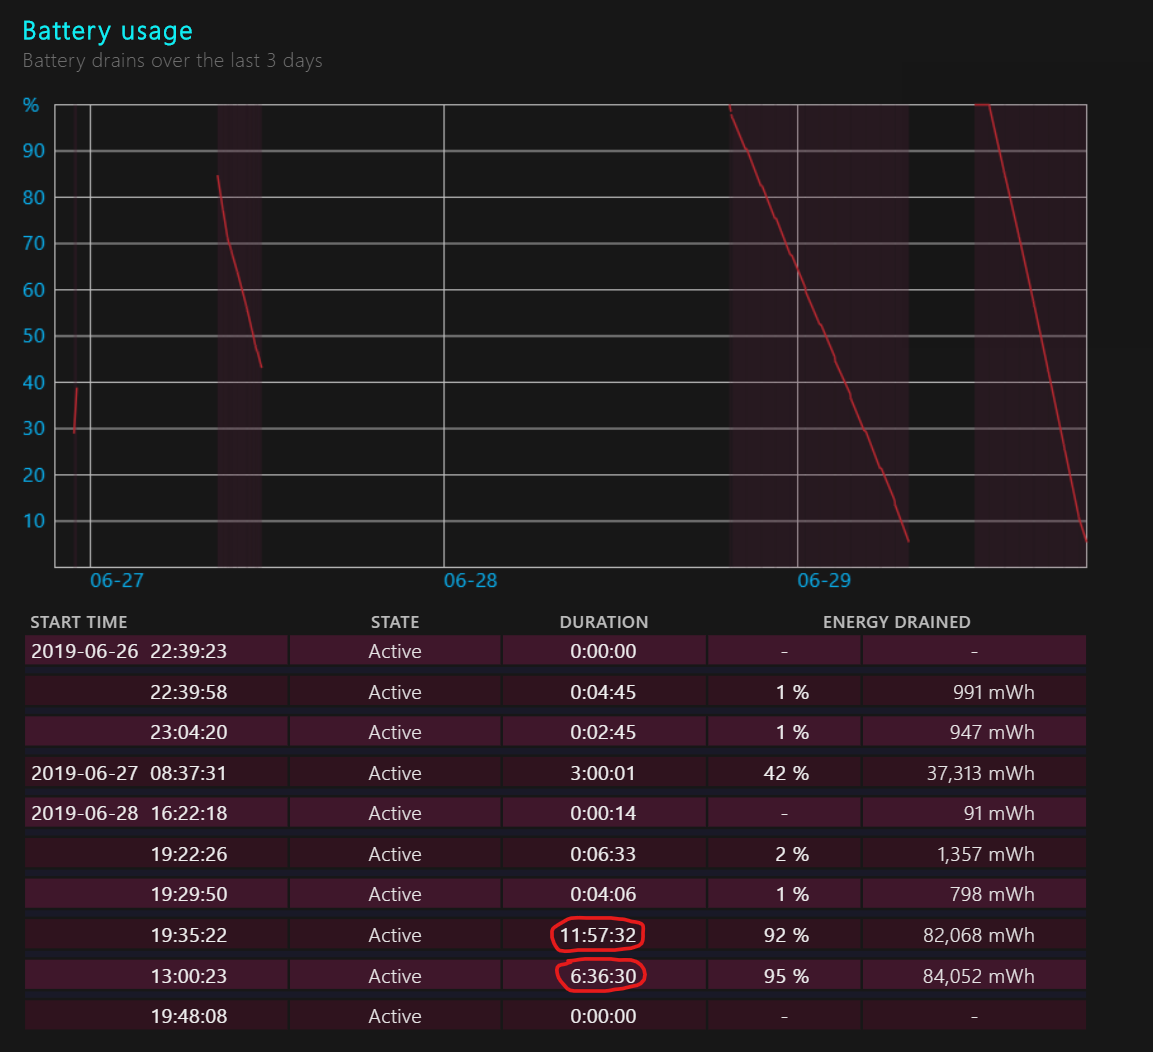
Task: Click the 90 percent axis label
Action: click(34, 151)
